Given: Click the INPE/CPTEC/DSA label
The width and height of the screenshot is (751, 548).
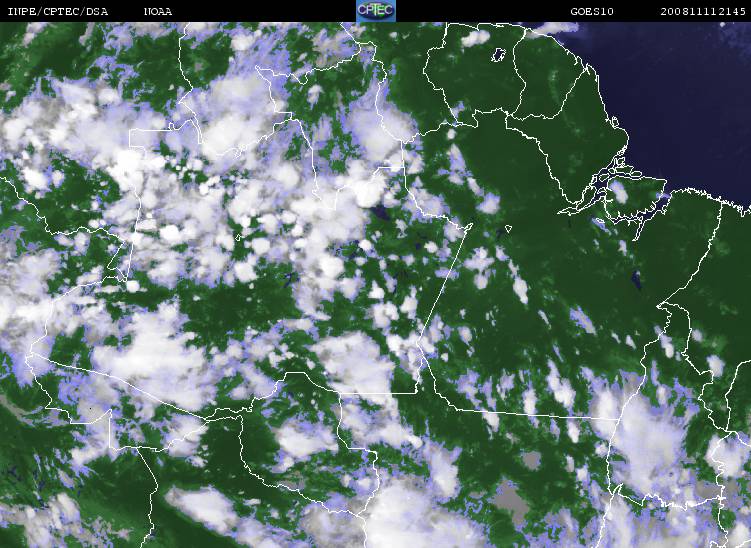Looking at the screenshot, I should tap(58, 11).
